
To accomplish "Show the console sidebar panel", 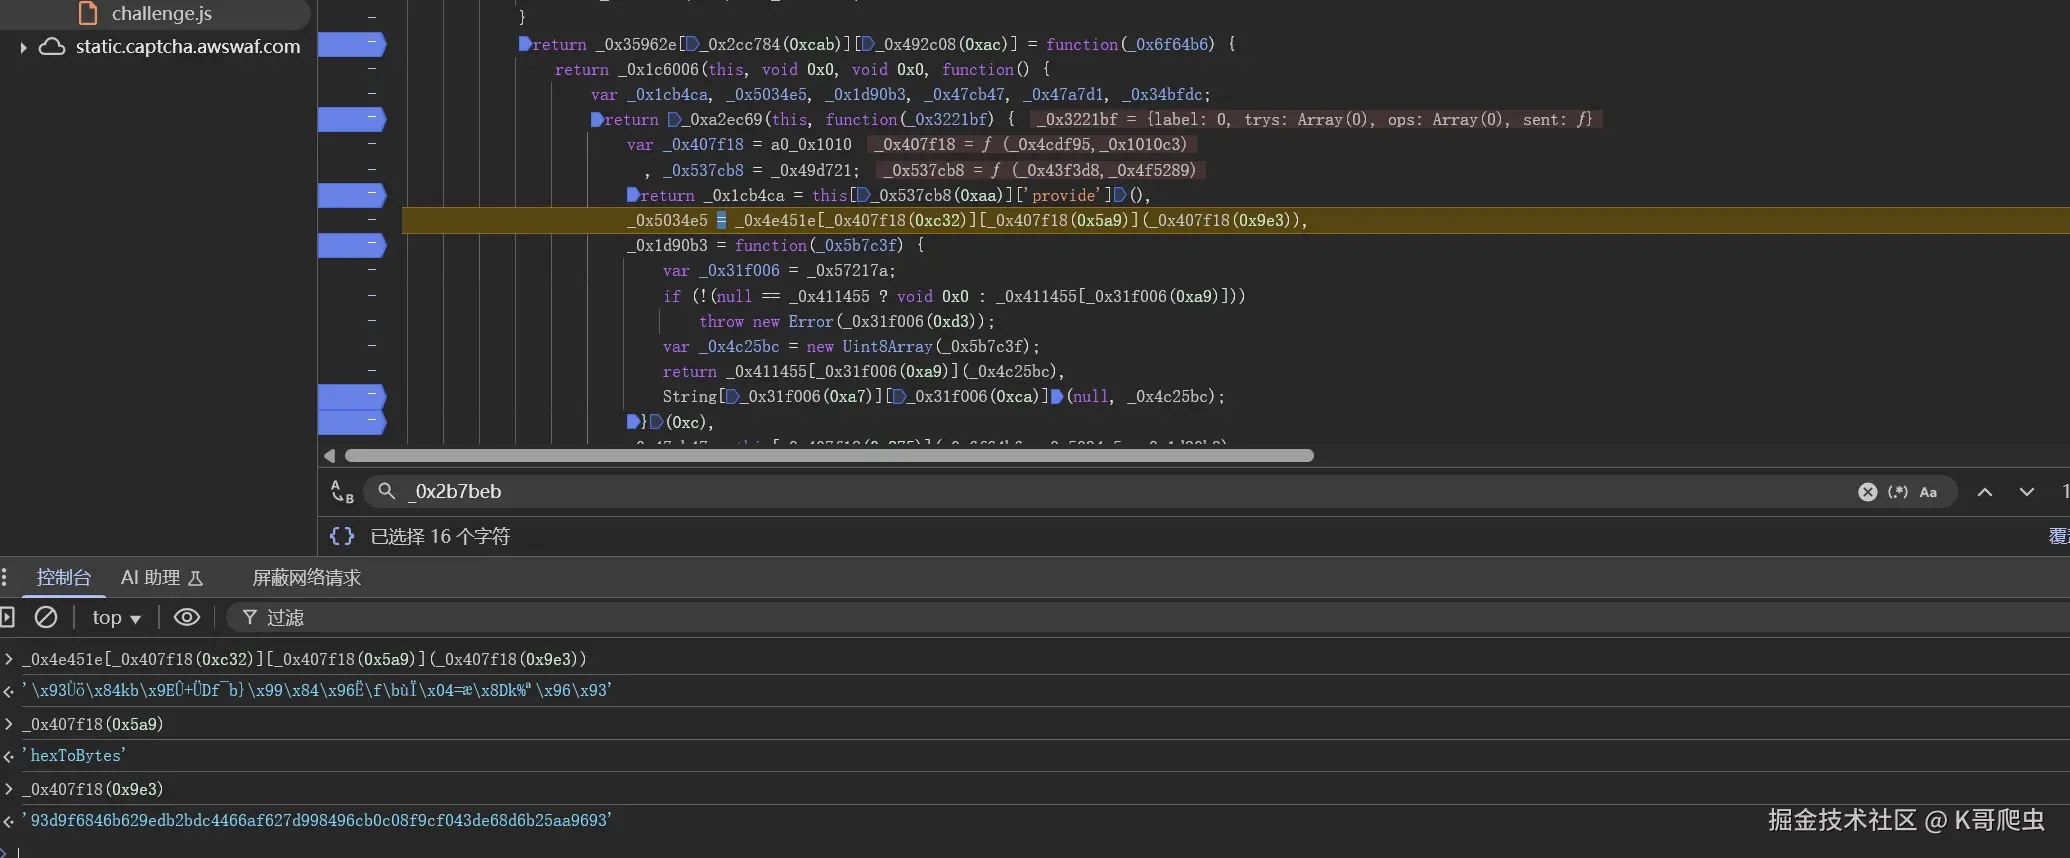I will (x=7, y=617).
